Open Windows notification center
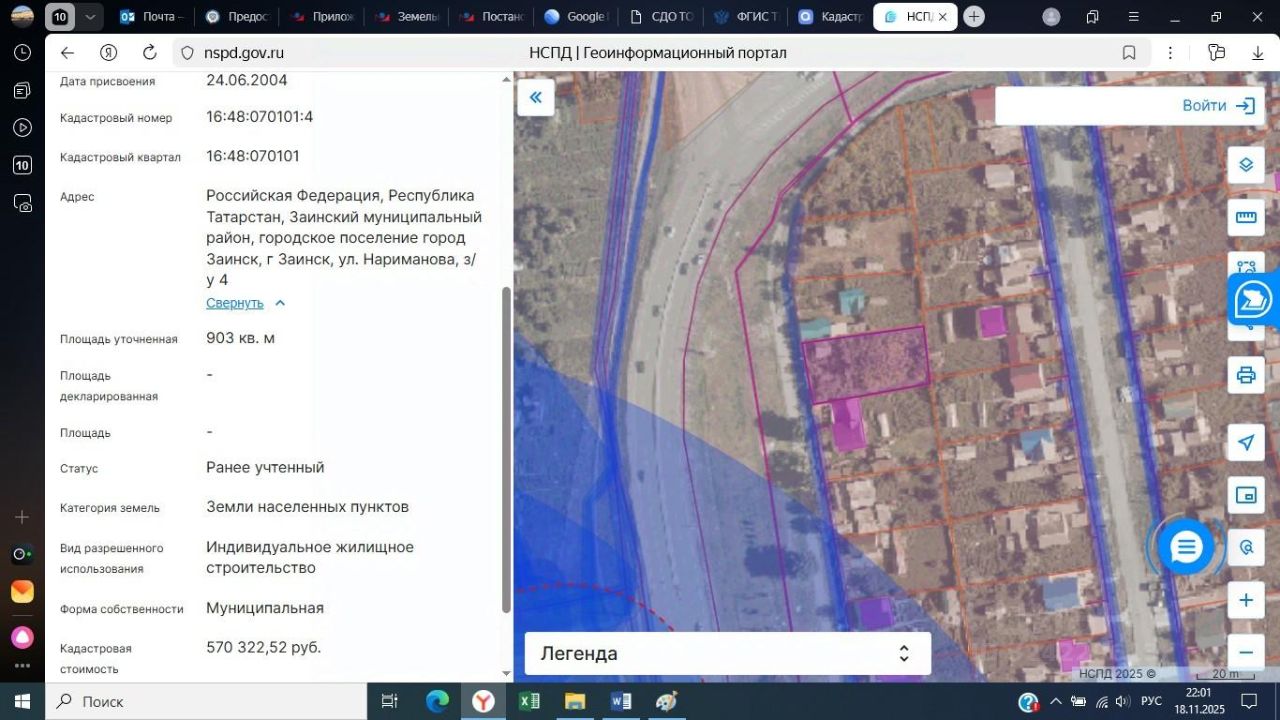 [1249, 701]
